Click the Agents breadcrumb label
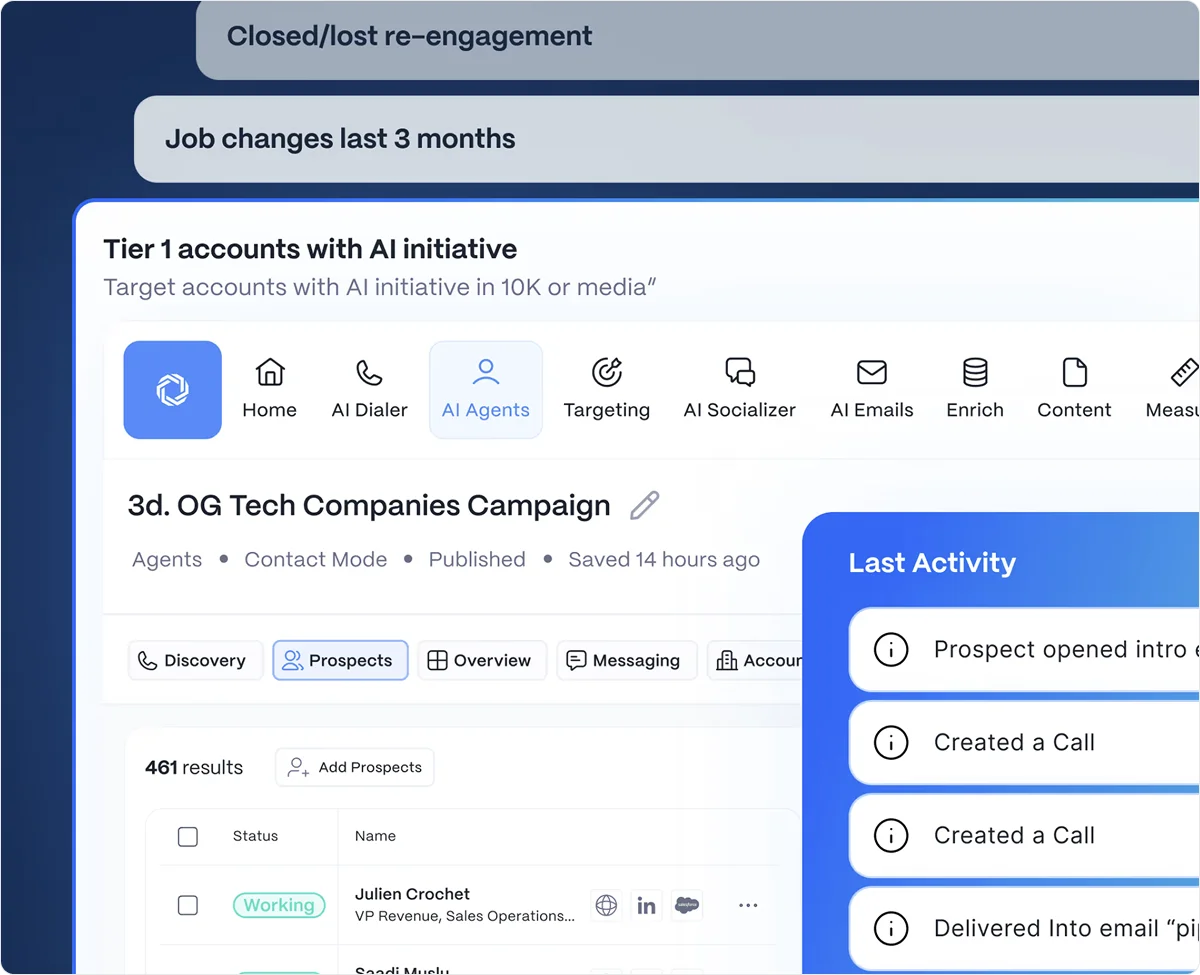The height and width of the screenshot is (975, 1200). [x=167, y=560]
